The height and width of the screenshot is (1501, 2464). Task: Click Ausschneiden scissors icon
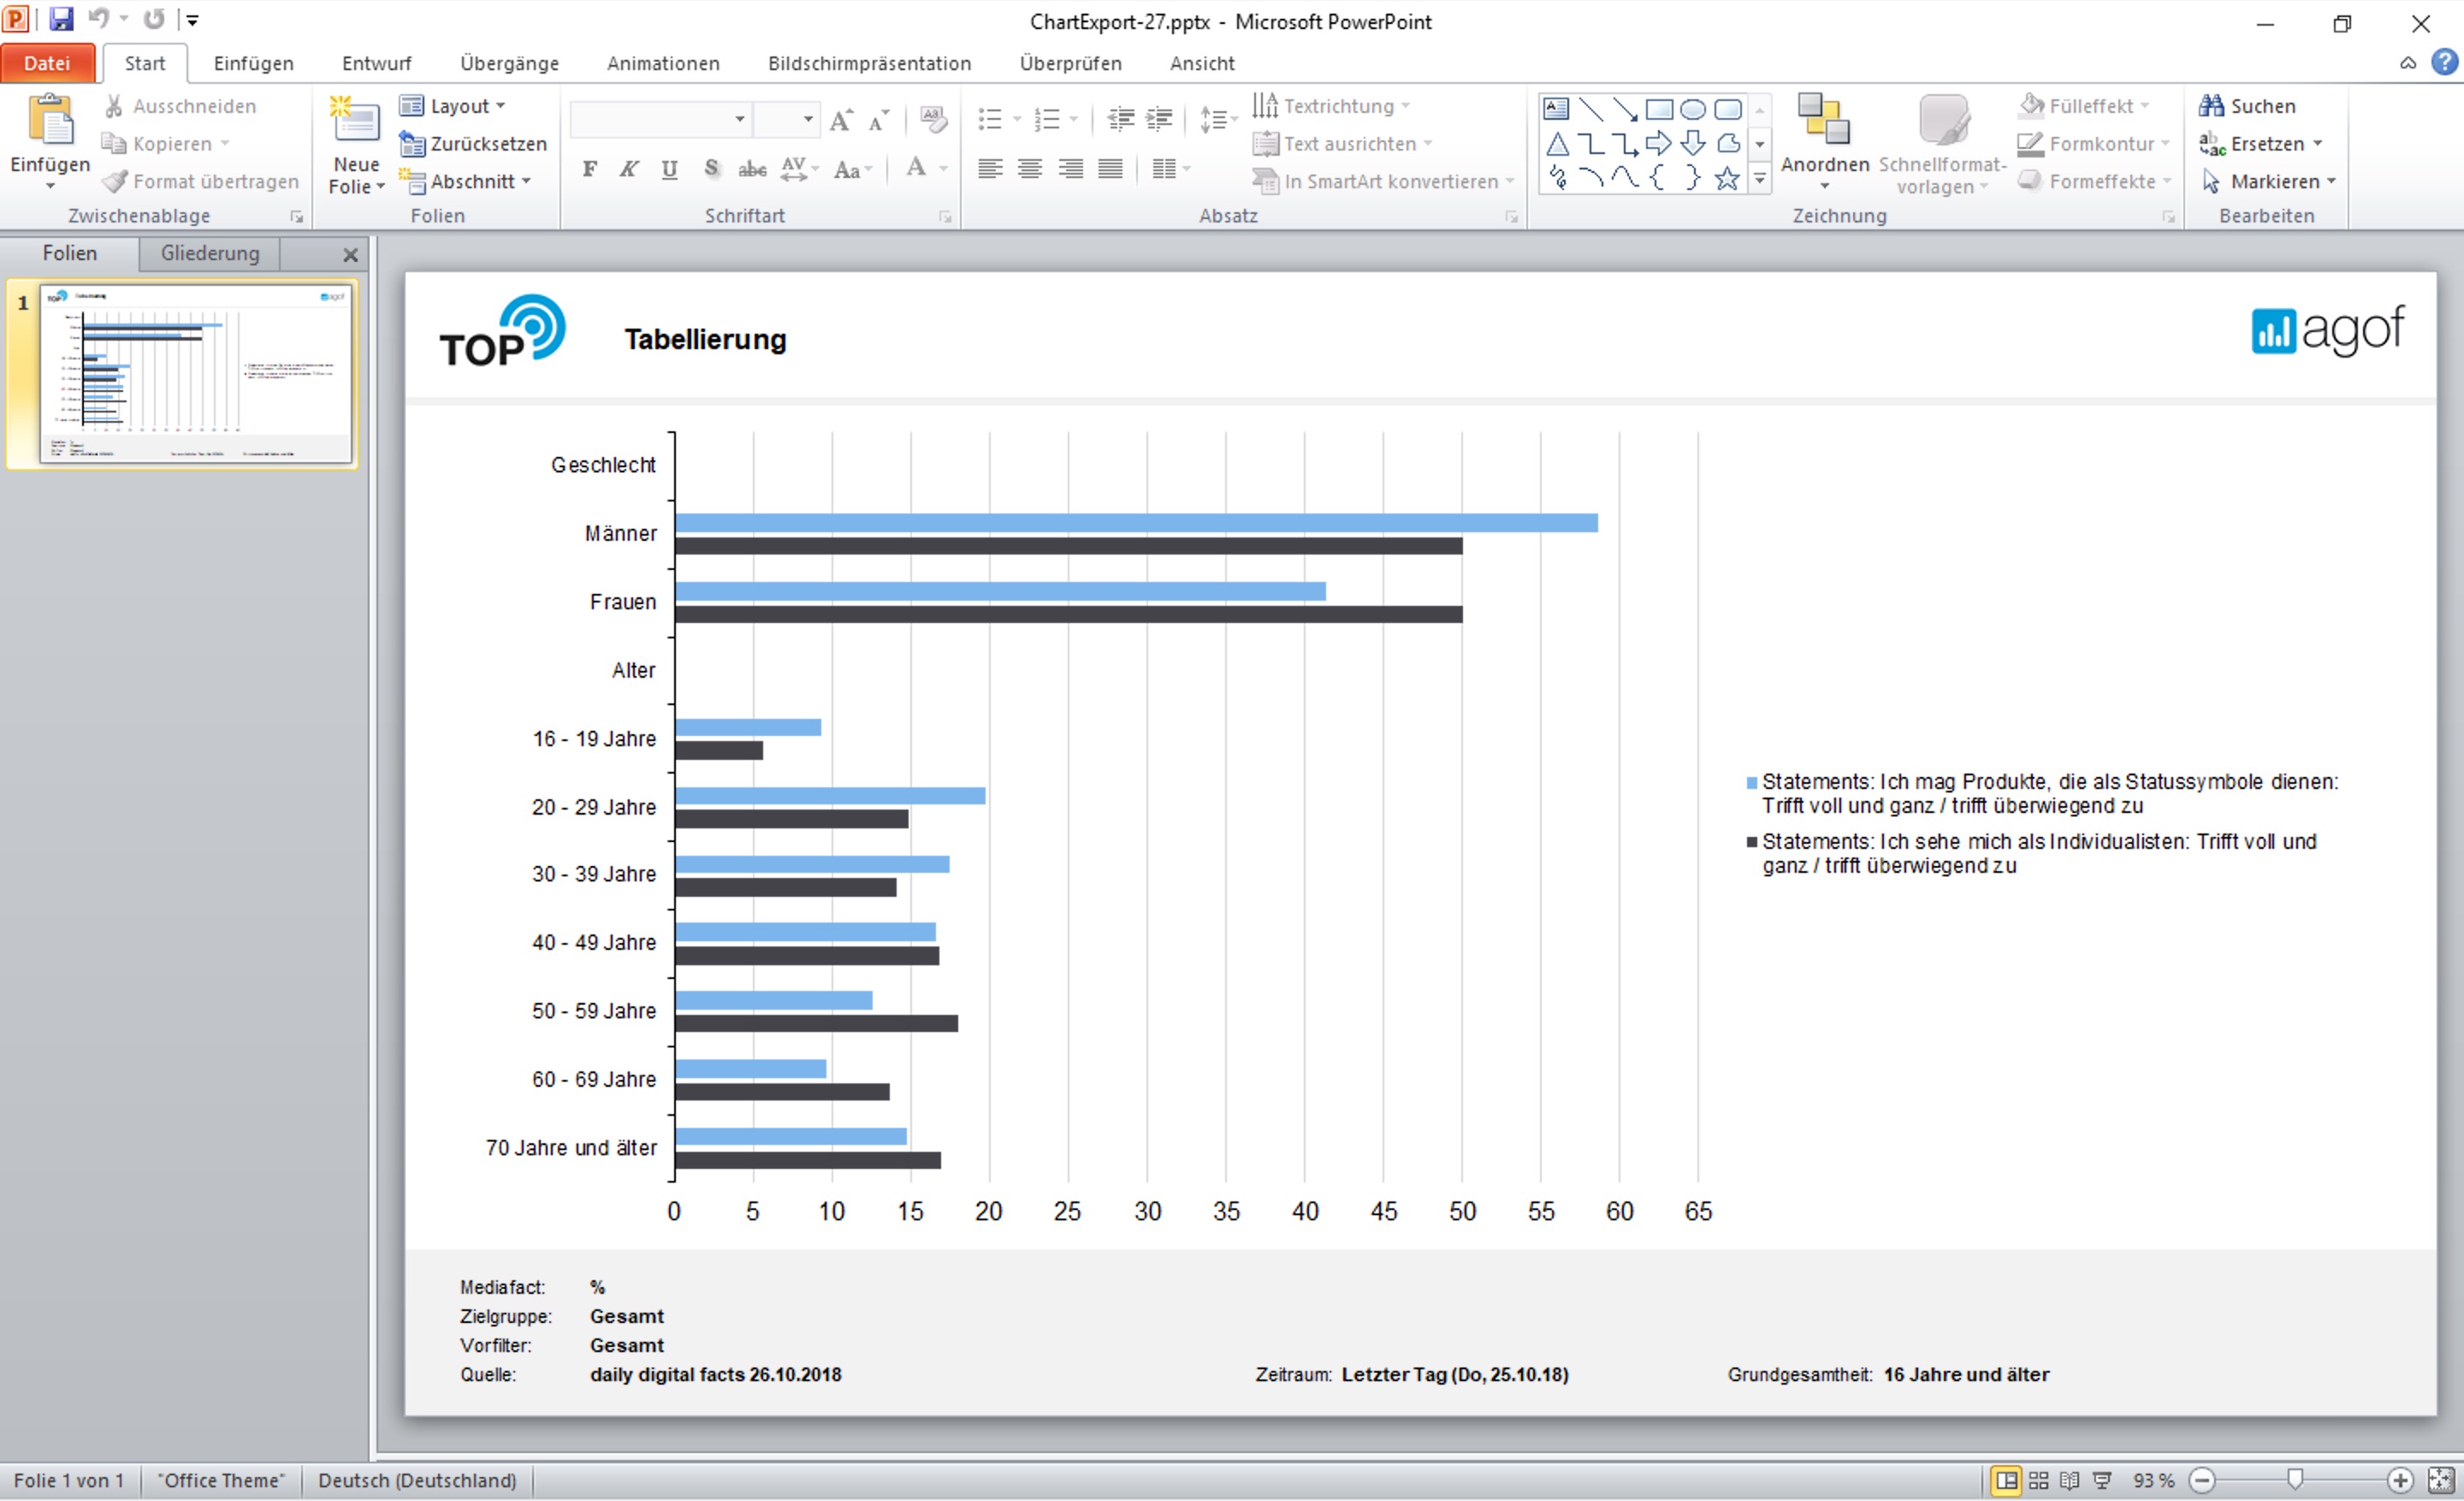114,106
